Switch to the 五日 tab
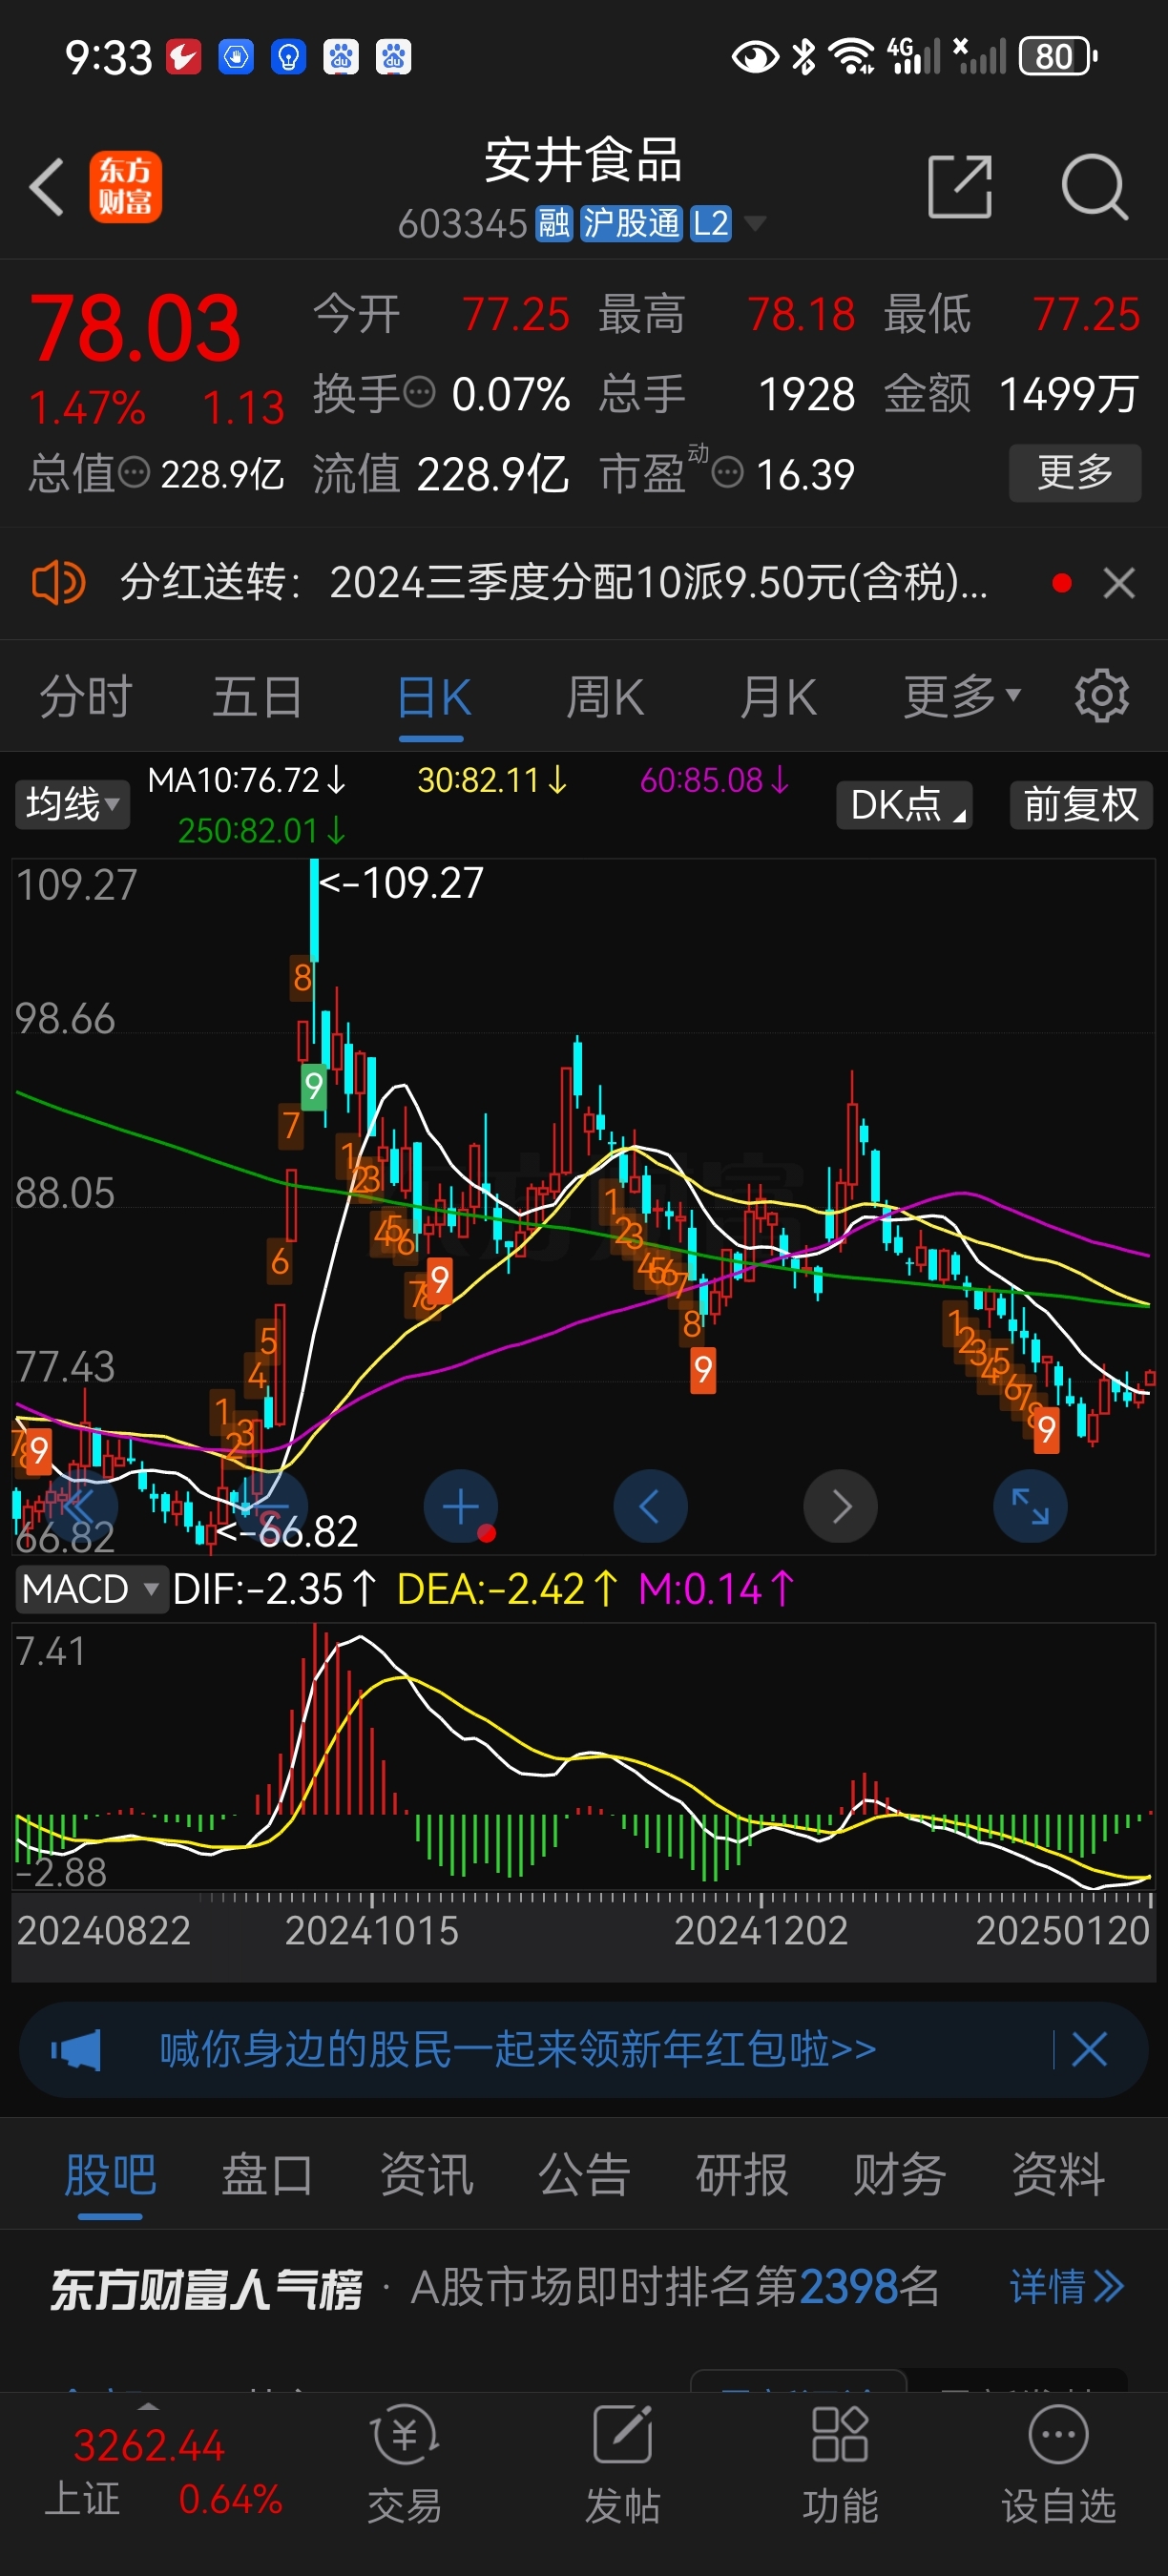 click(x=257, y=696)
